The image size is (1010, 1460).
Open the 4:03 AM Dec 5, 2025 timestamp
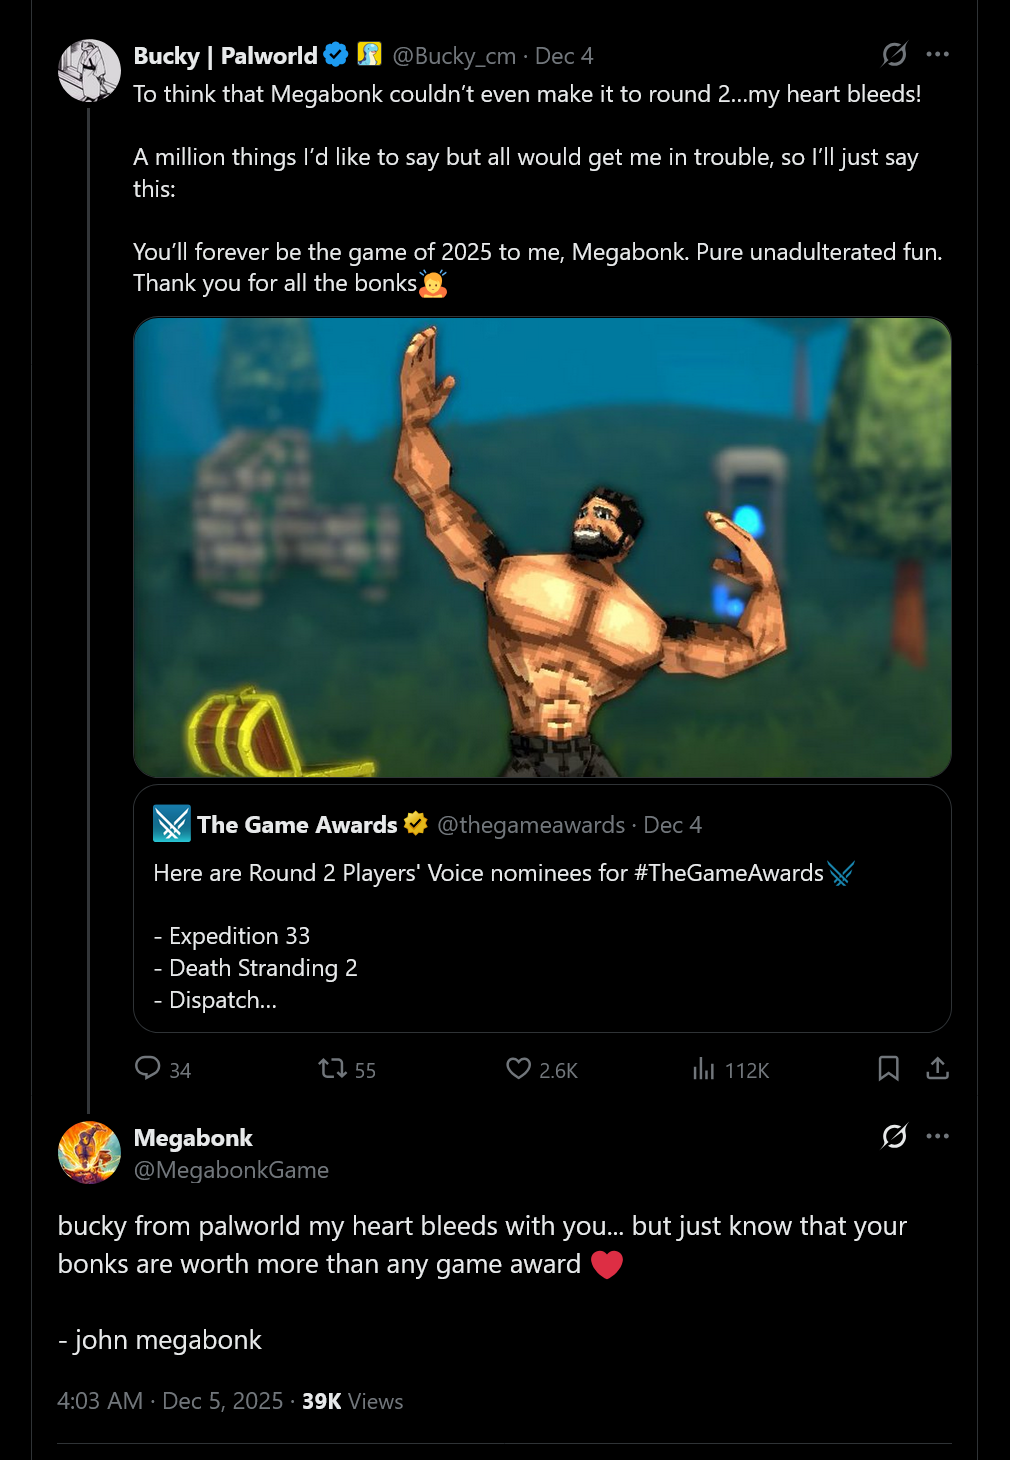tap(170, 1401)
